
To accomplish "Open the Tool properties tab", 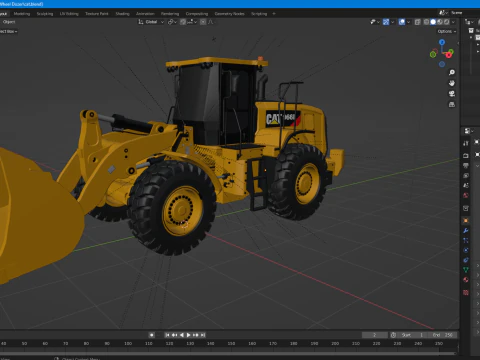I will (466, 143).
